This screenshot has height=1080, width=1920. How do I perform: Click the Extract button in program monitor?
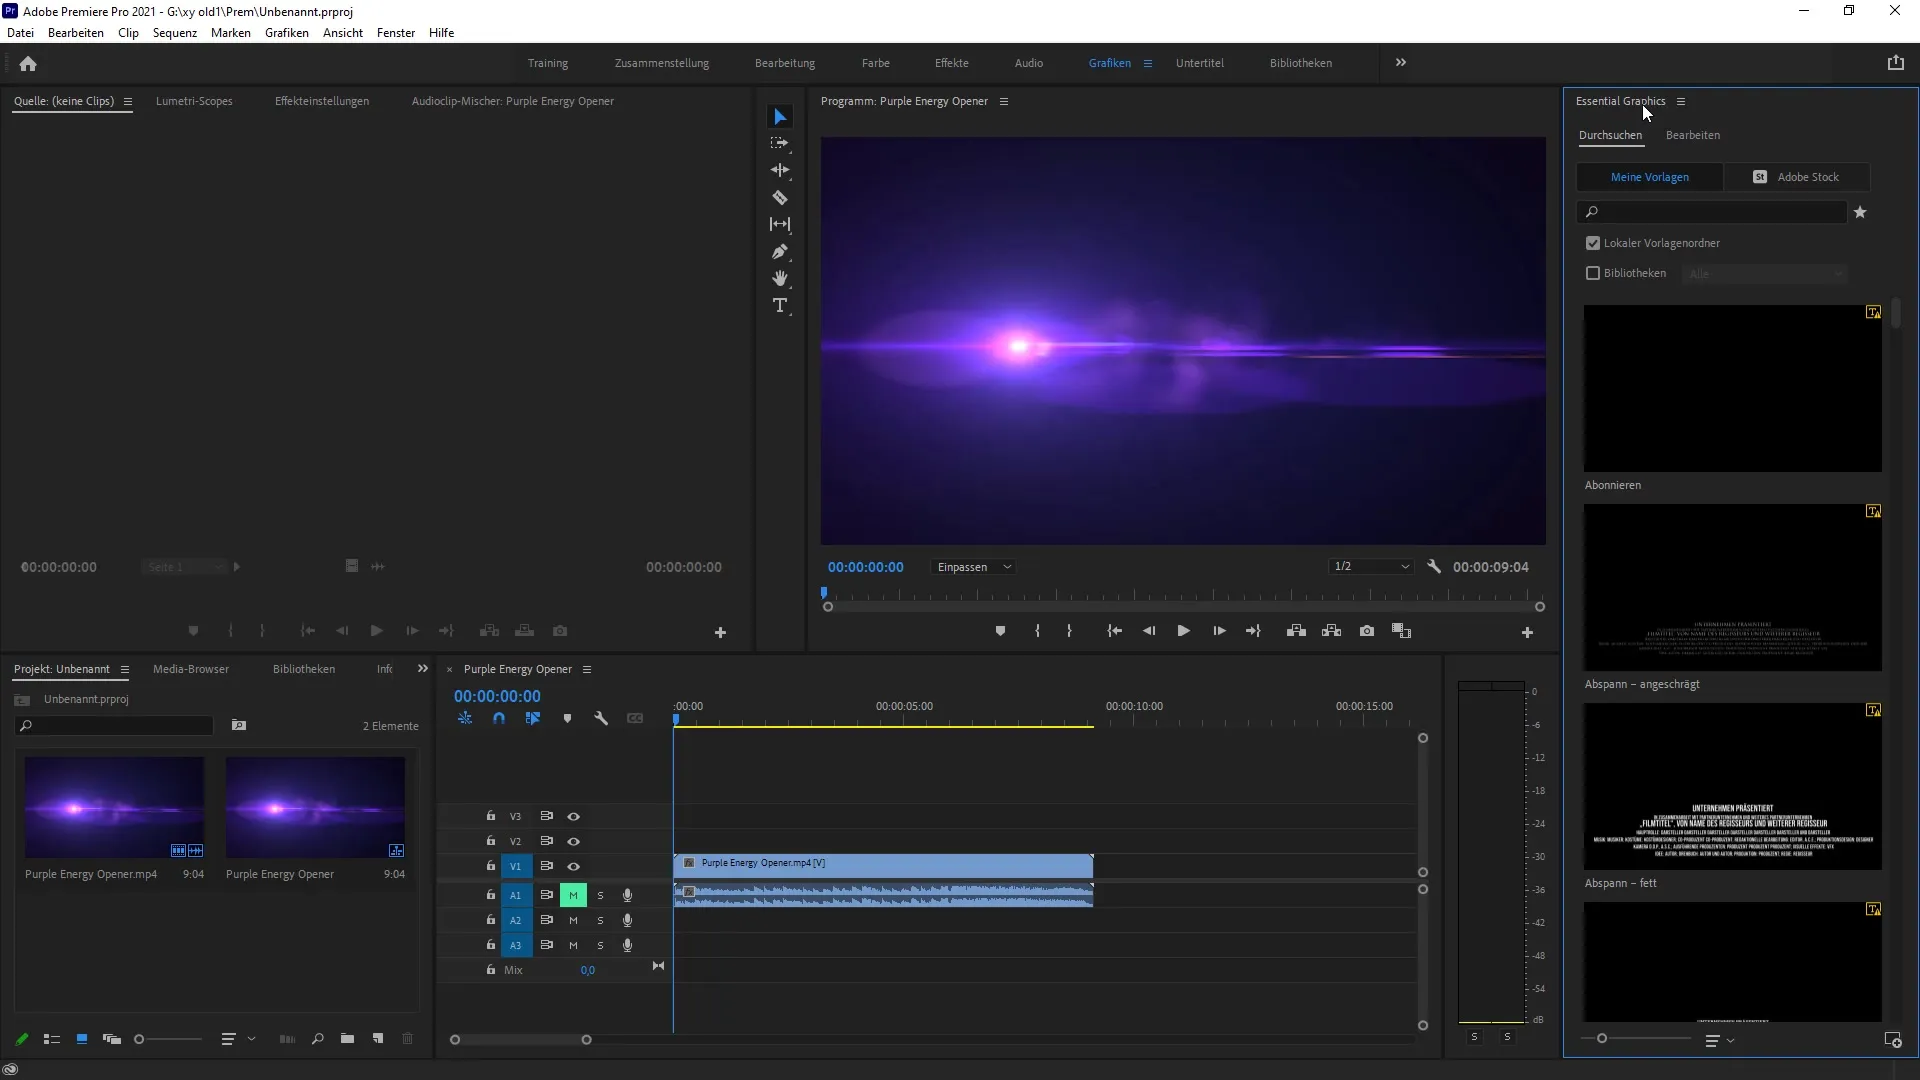click(x=1332, y=631)
